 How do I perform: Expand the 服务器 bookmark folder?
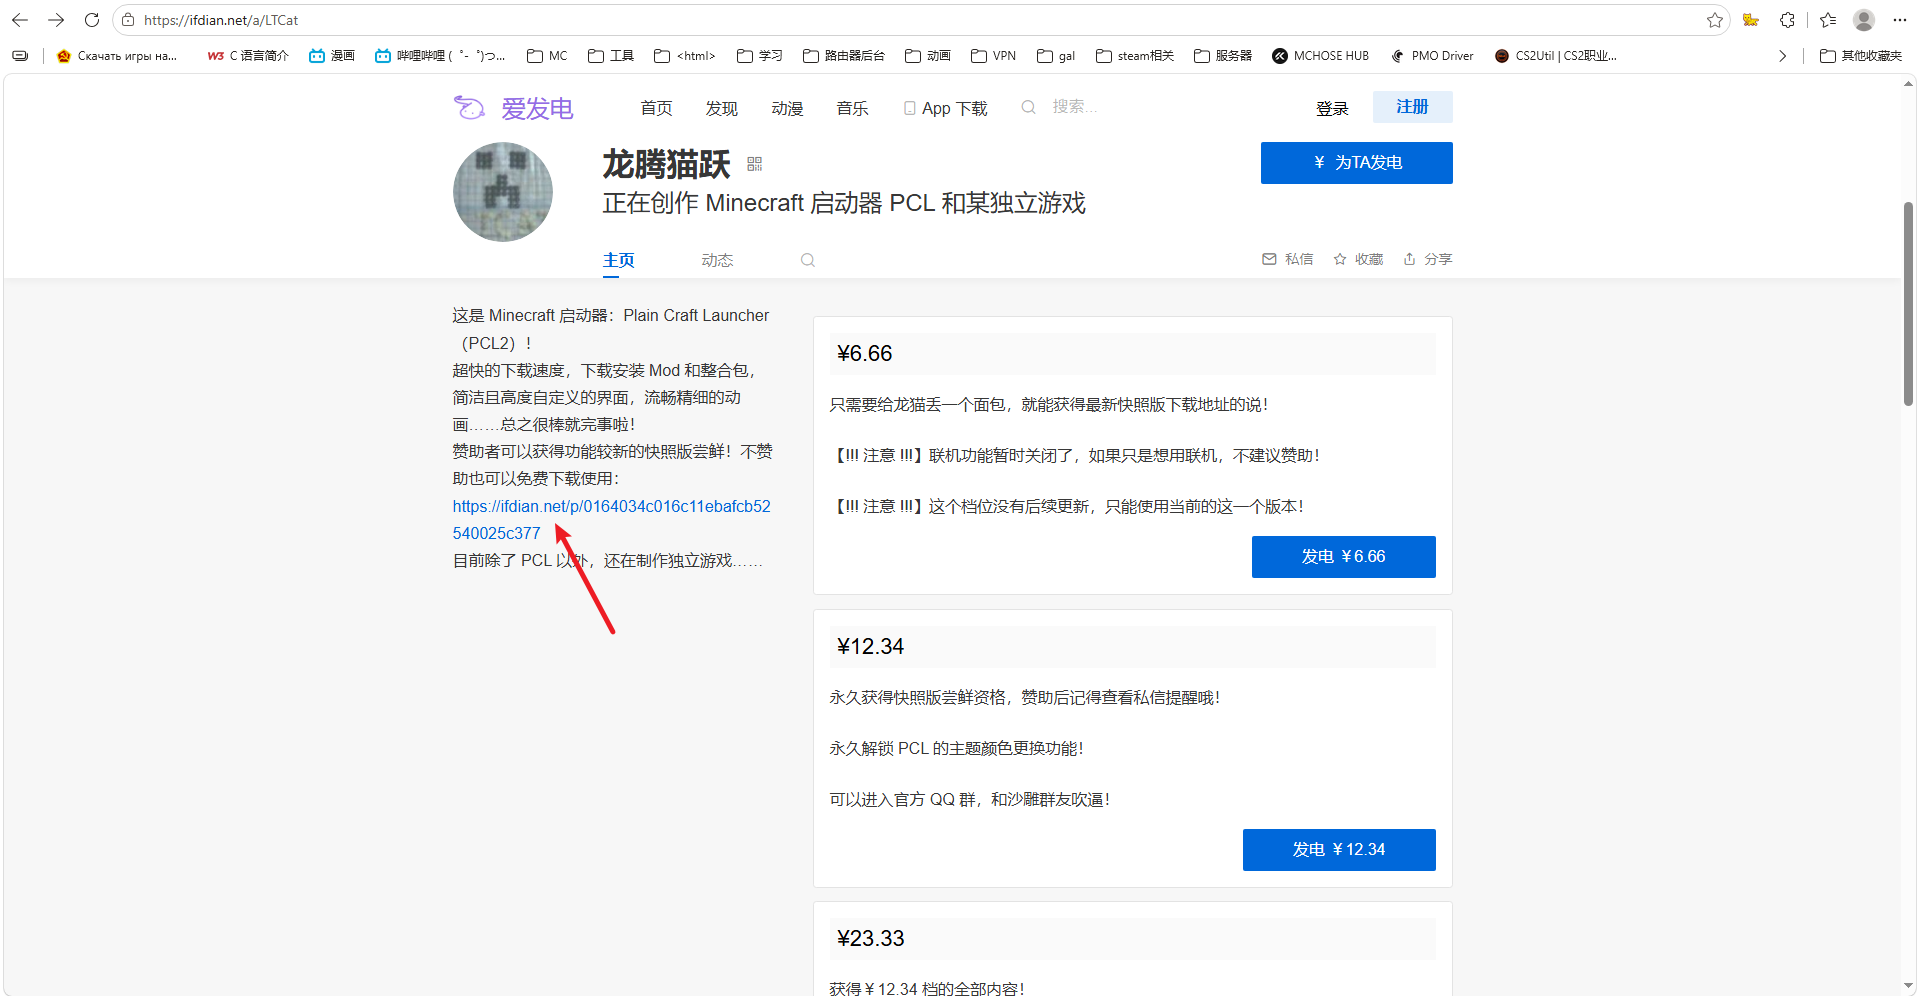point(1223,56)
